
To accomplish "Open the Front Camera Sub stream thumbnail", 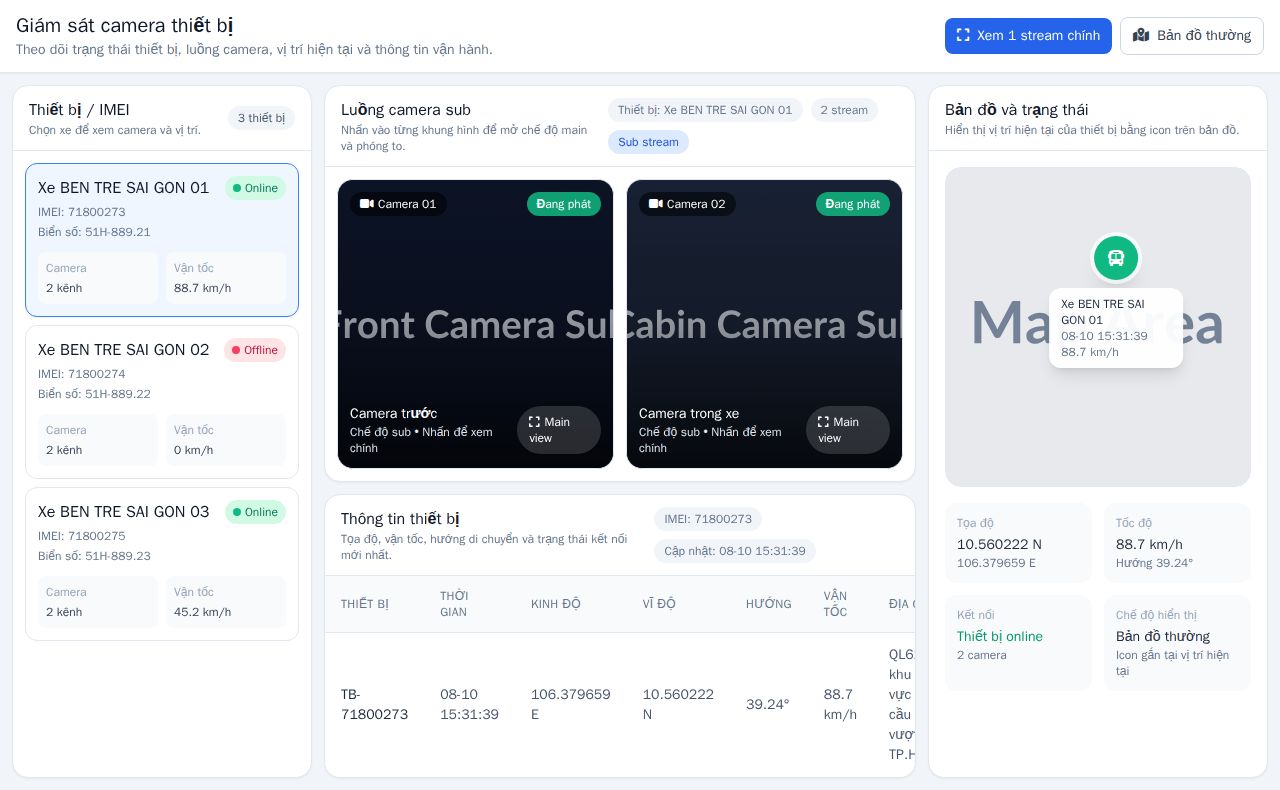I will click(x=475, y=324).
